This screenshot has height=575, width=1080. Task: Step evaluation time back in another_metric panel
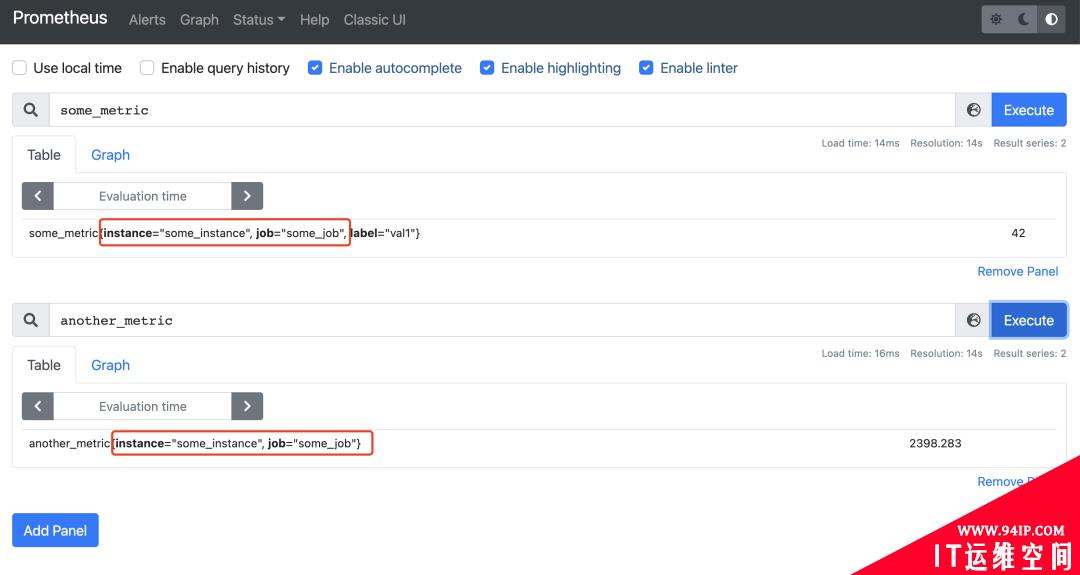click(38, 406)
